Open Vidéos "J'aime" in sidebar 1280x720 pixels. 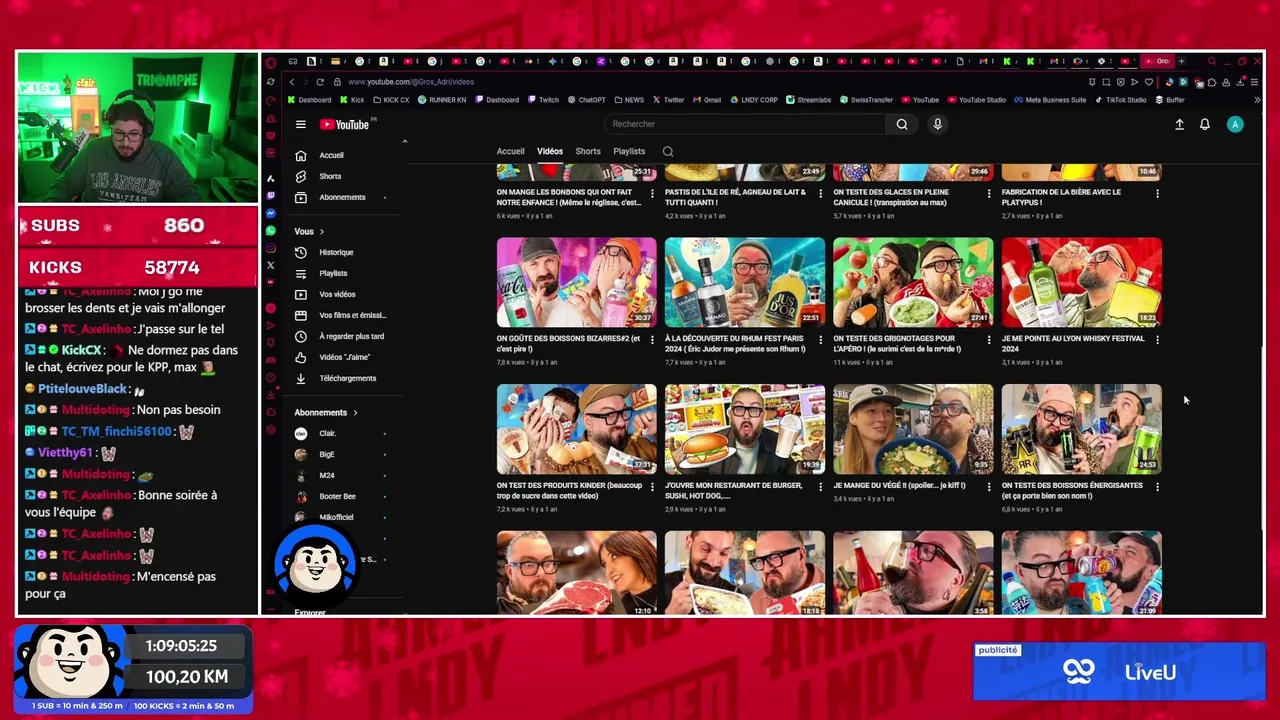(345, 357)
